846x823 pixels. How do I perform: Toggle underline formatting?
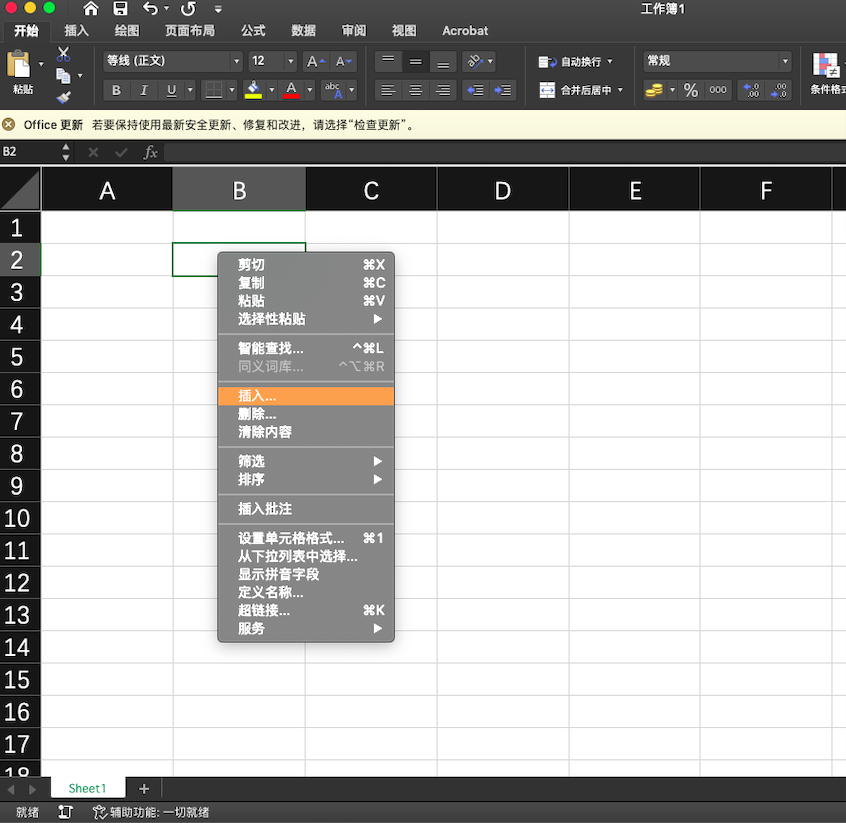tap(170, 90)
